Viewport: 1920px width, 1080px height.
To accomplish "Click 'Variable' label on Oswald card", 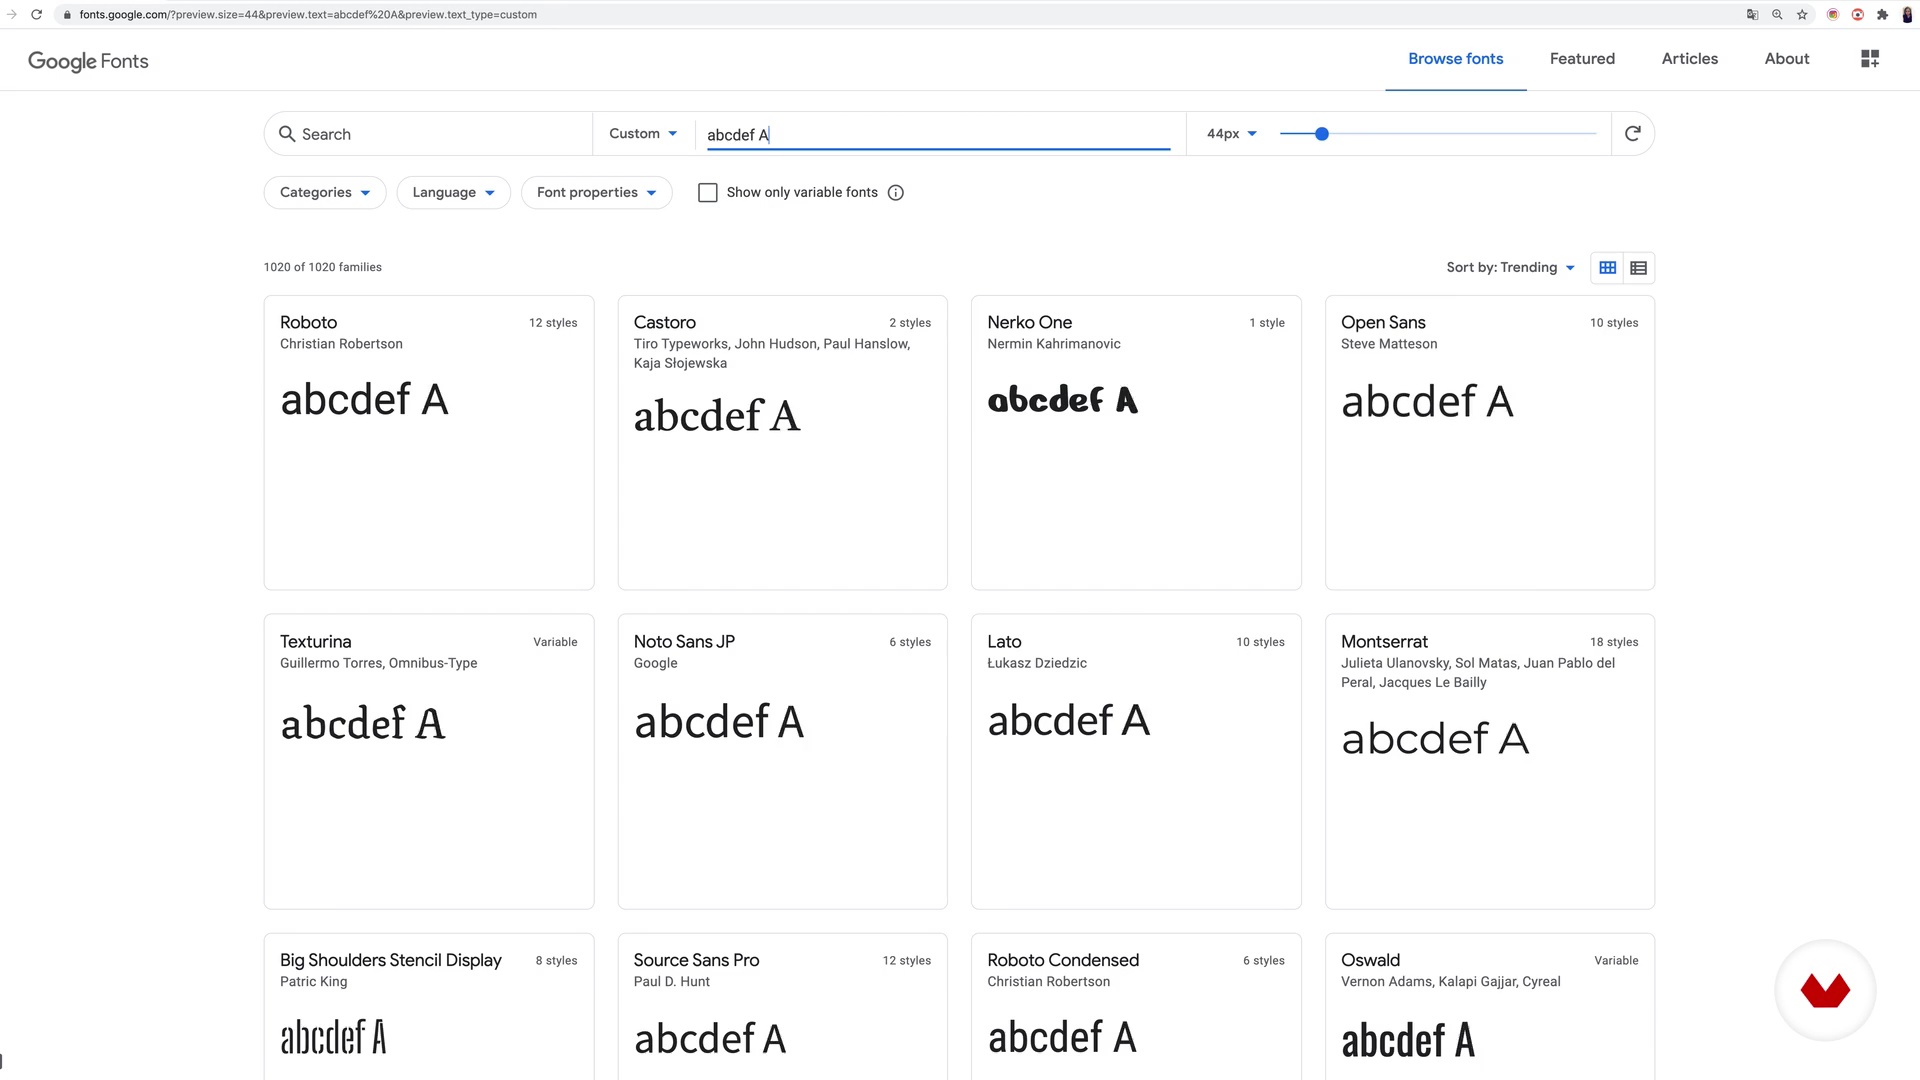I will tap(1616, 961).
